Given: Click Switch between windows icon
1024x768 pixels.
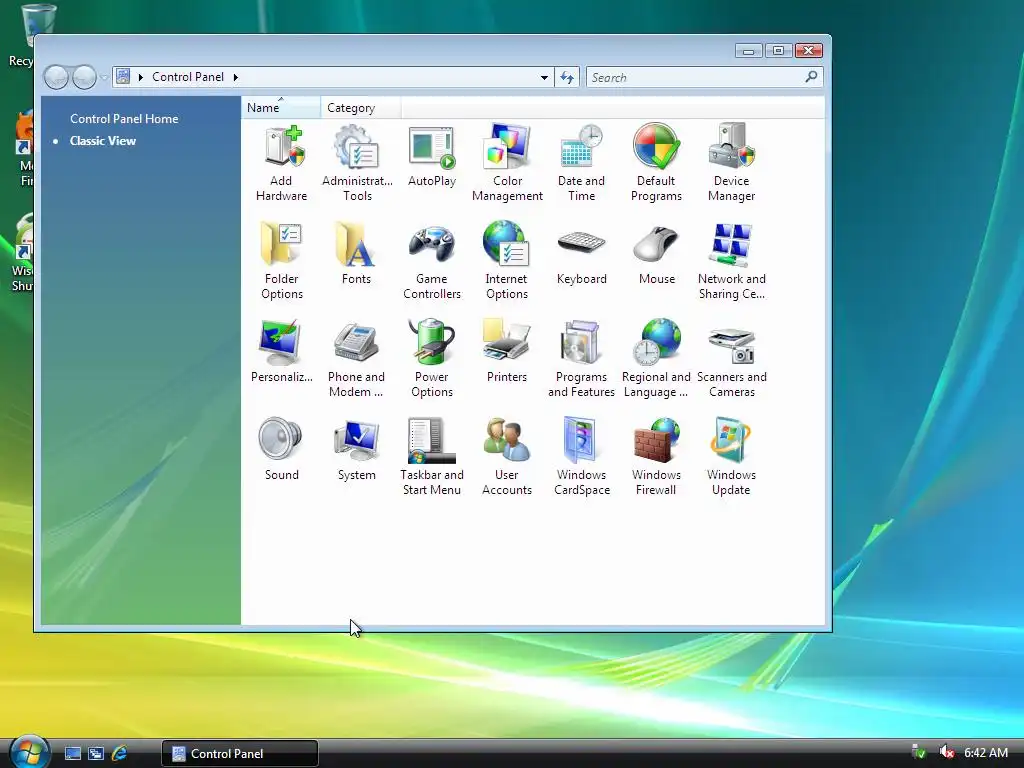Looking at the screenshot, I should (x=96, y=754).
